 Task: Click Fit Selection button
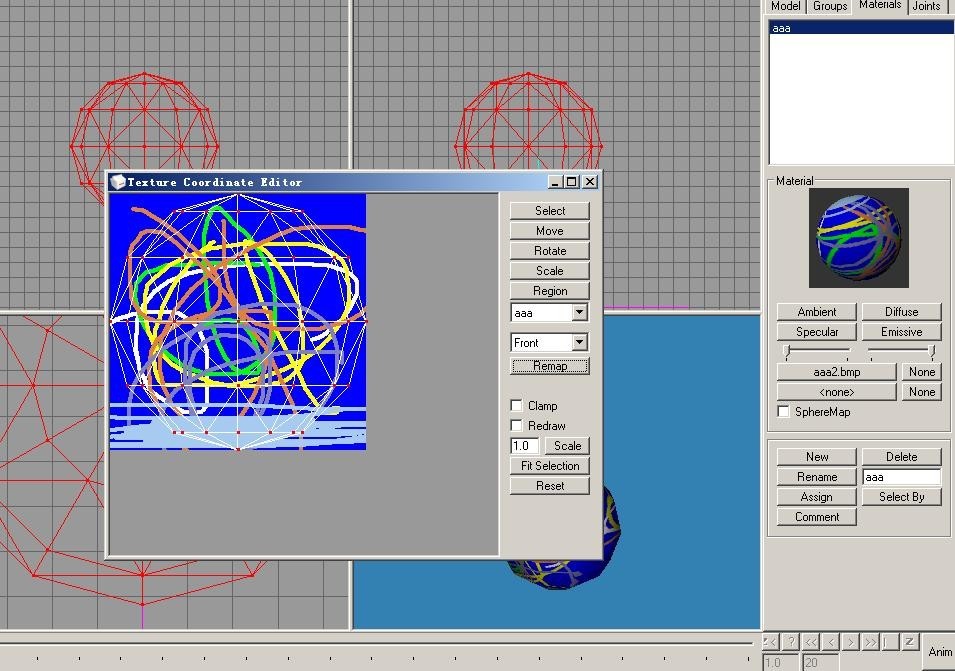click(549, 466)
